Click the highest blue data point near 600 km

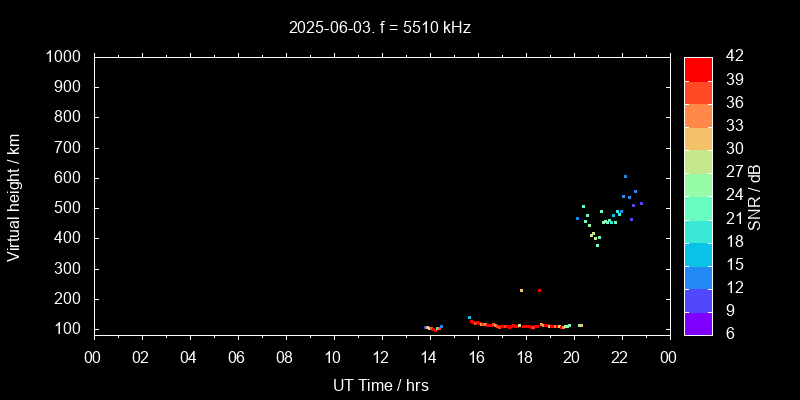tap(625, 177)
